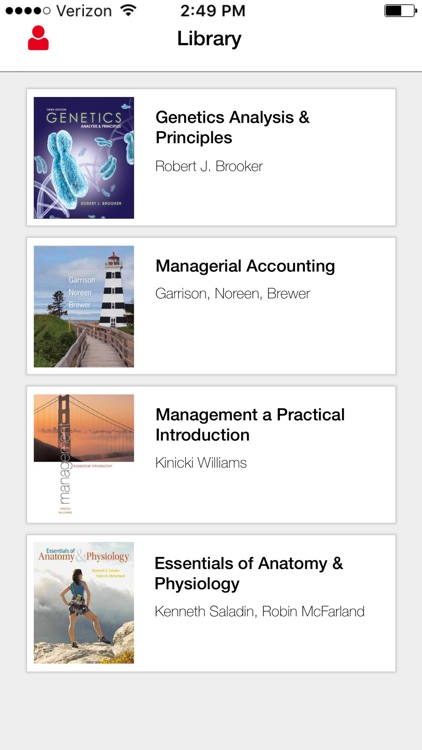Open the Golden Gate bridge Management cover
This screenshot has width=422, height=750.
click(84, 454)
